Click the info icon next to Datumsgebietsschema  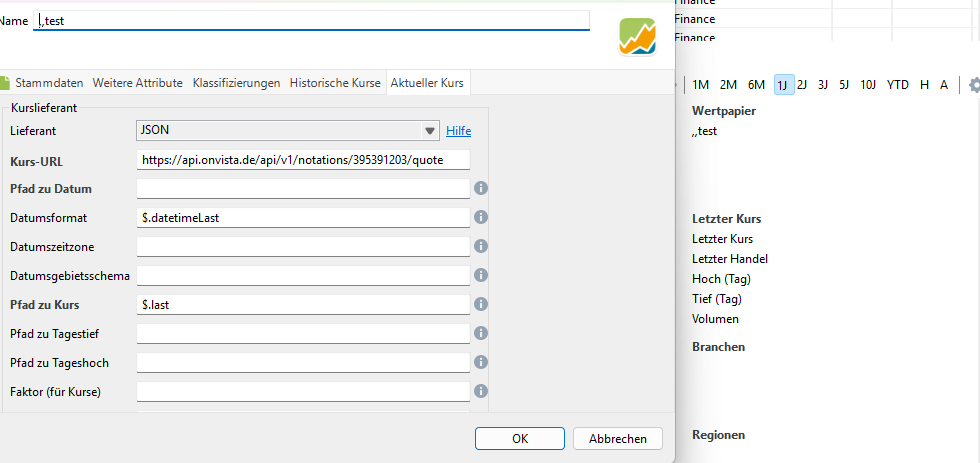pos(481,275)
